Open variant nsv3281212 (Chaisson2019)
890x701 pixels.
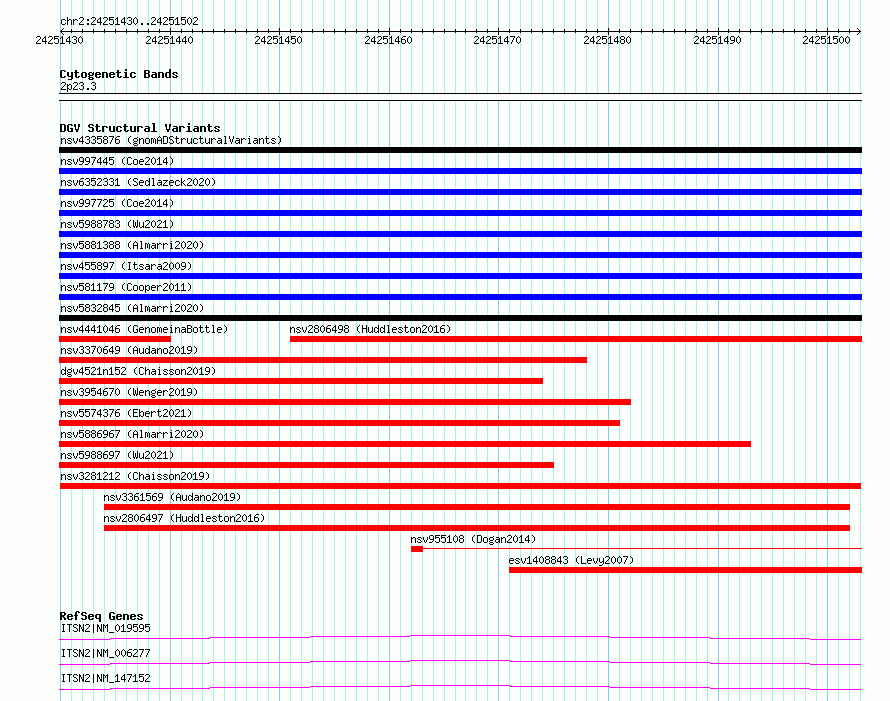(x=135, y=476)
